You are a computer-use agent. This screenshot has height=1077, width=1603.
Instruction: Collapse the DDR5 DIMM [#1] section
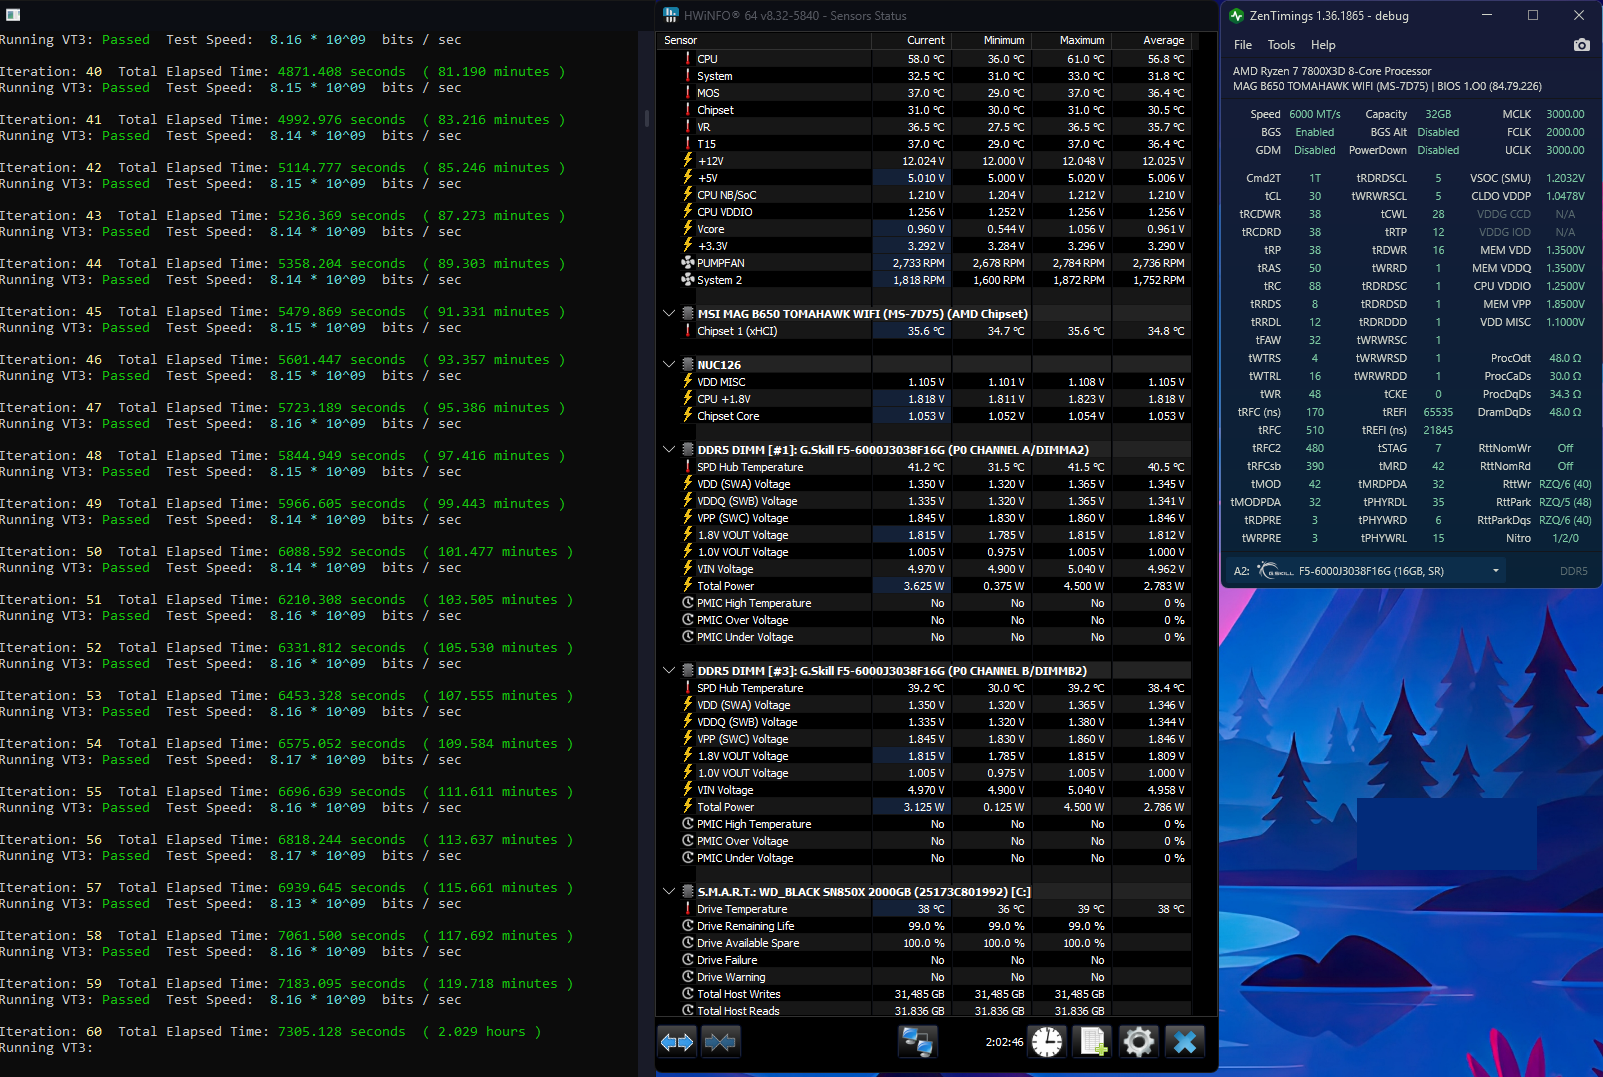(669, 450)
